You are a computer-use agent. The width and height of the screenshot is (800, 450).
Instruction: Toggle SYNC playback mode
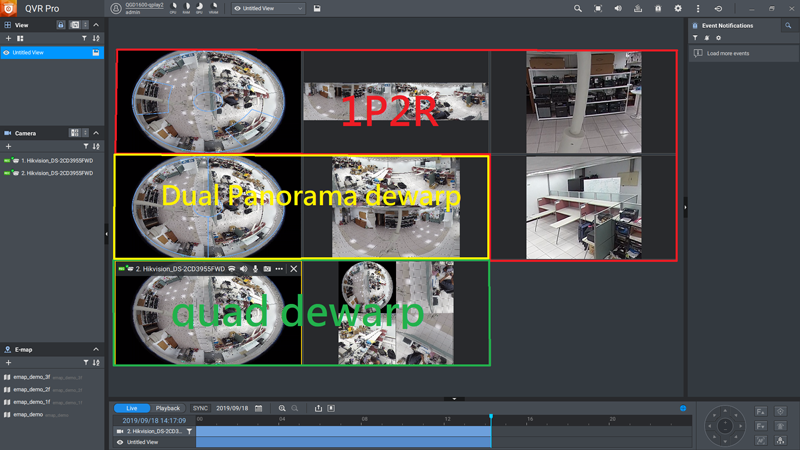coord(200,408)
